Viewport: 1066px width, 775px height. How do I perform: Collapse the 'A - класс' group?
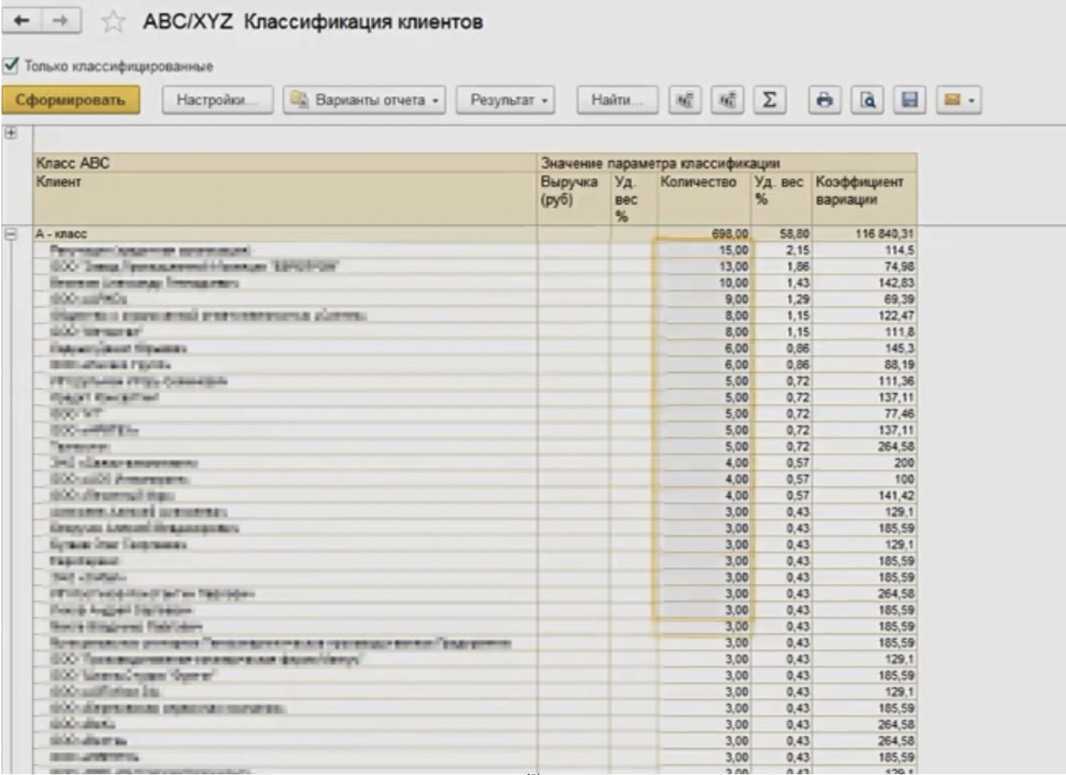[x=11, y=234]
